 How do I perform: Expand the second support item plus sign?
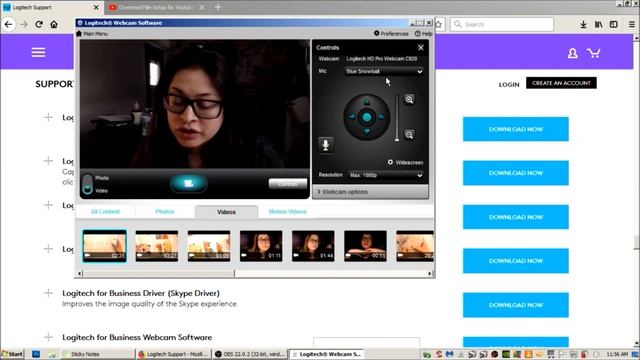click(x=48, y=161)
